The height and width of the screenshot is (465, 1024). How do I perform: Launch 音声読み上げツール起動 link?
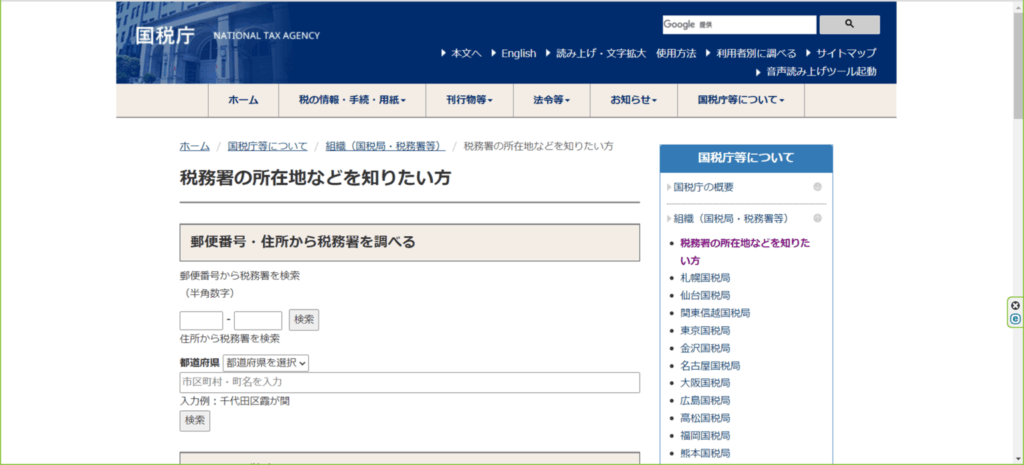(x=822, y=72)
